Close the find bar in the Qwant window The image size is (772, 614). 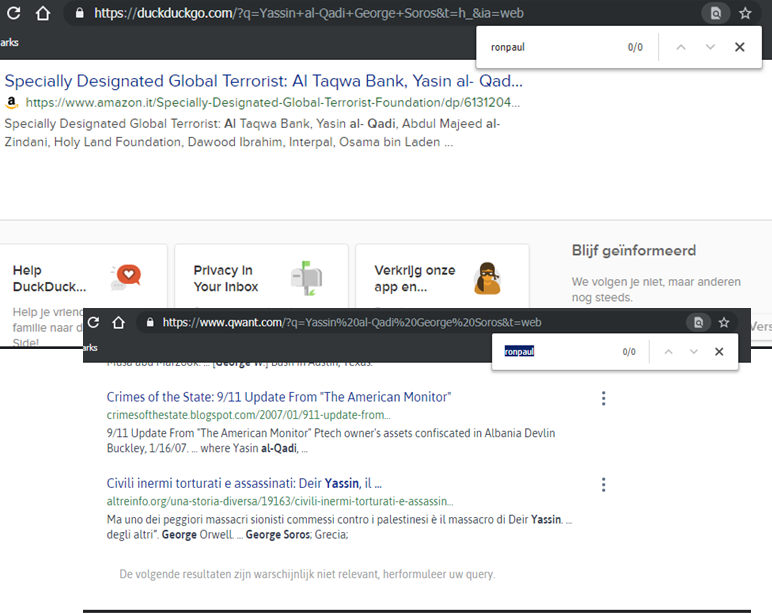click(x=719, y=352)
